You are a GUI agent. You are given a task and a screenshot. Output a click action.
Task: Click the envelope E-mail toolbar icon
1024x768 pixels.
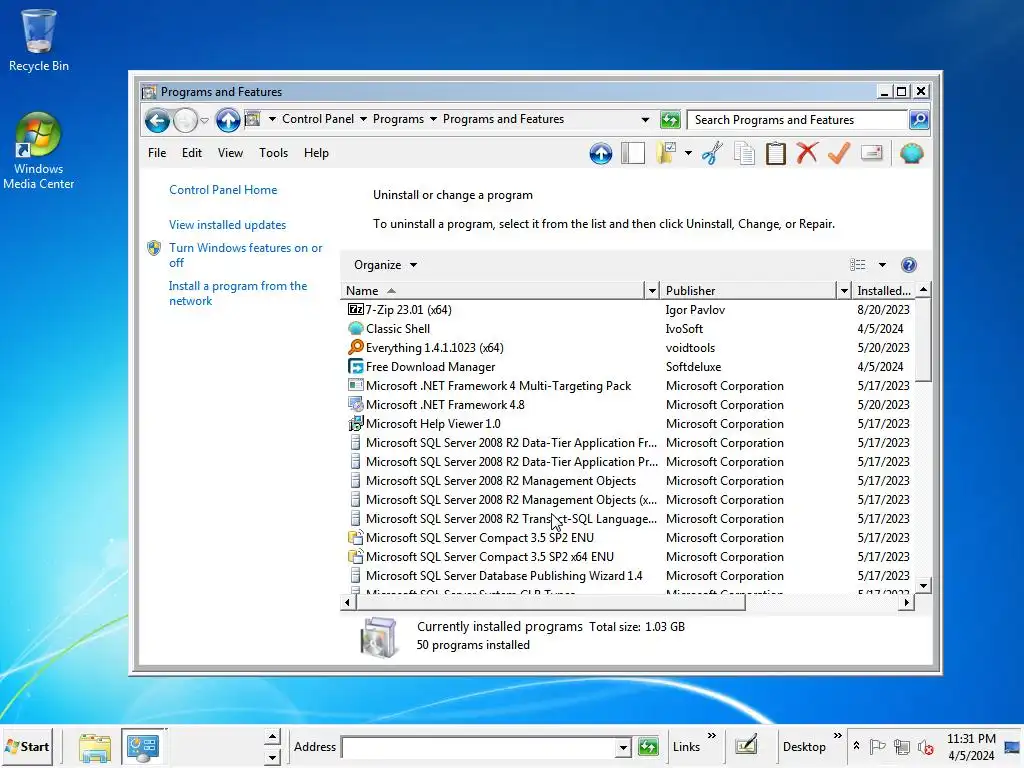coord(872,153)
